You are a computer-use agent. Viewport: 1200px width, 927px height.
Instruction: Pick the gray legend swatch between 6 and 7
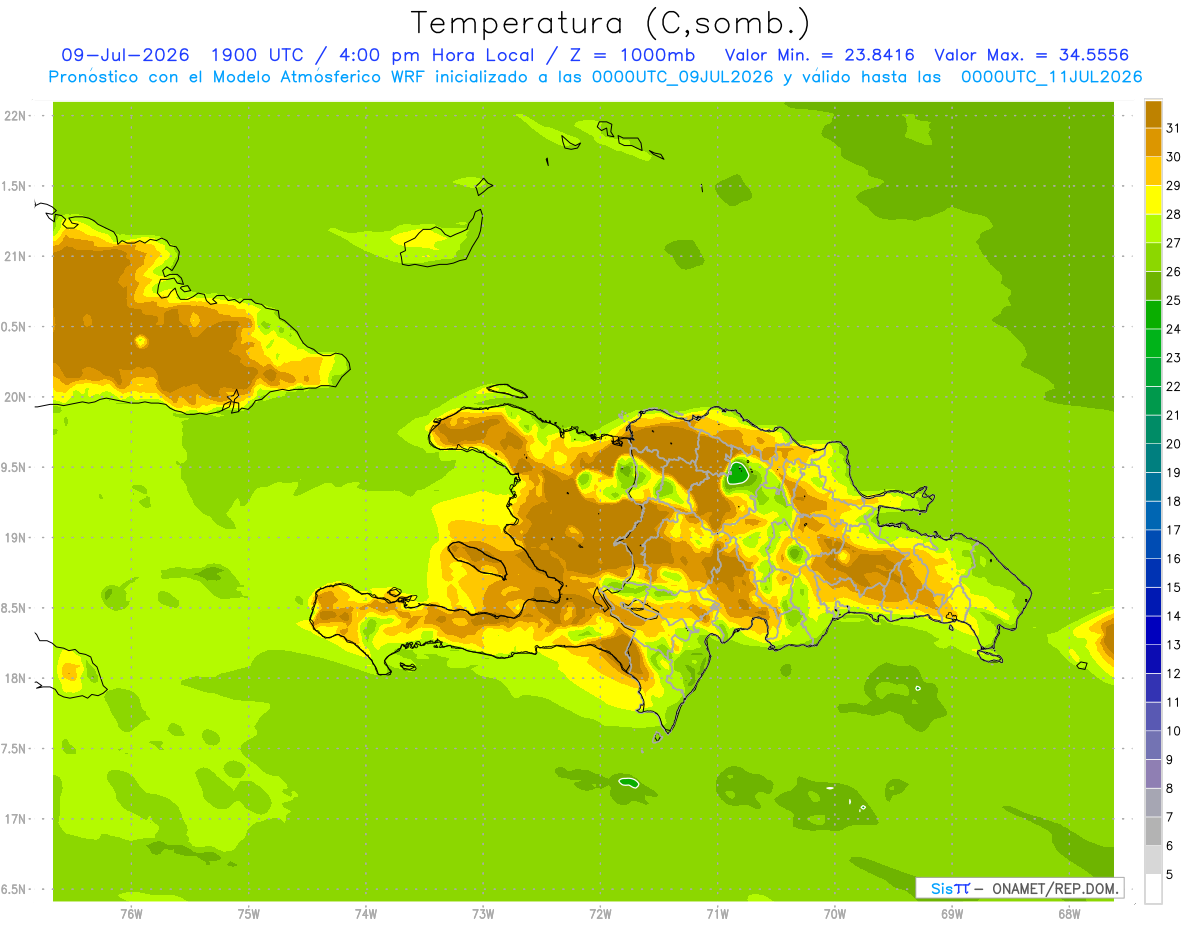tap(1153, 831)
